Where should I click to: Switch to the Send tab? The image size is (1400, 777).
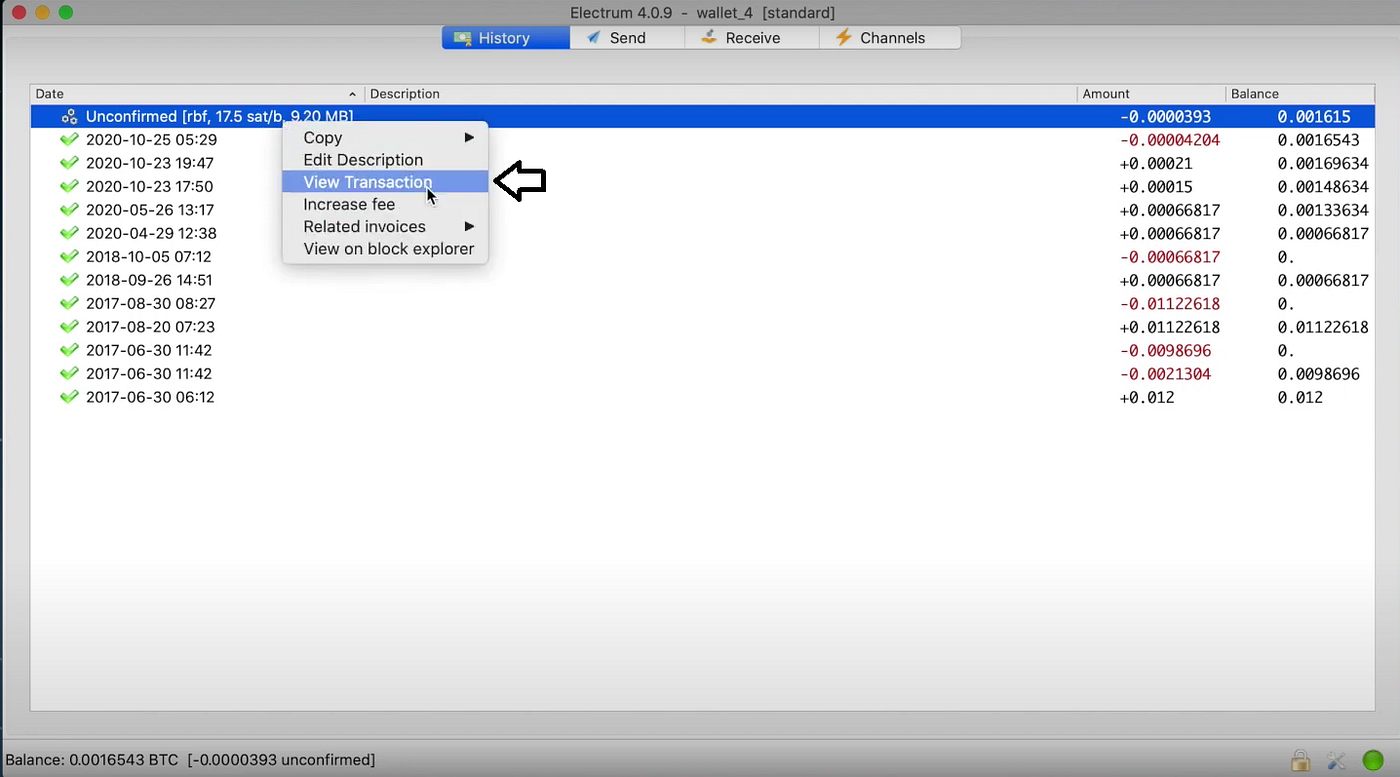pyautogui.click(x=627, y=38)
